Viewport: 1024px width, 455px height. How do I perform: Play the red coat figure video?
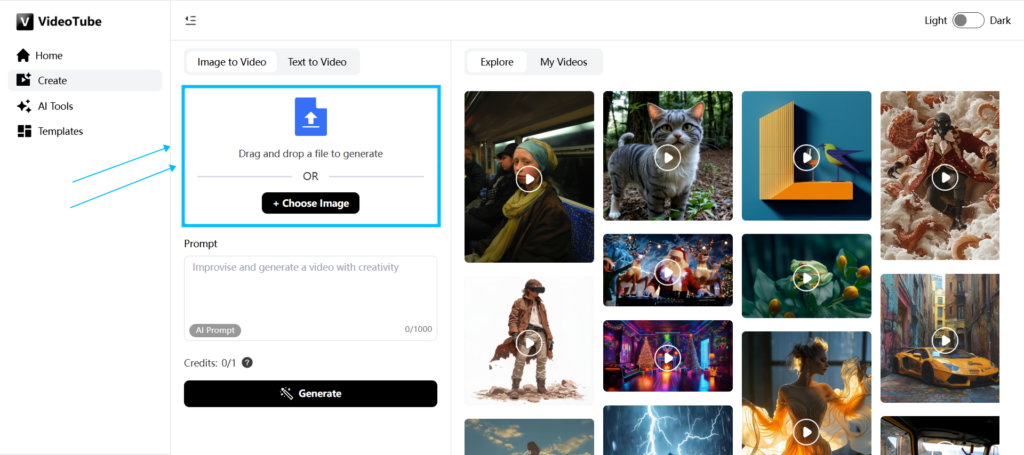(945, 177)
